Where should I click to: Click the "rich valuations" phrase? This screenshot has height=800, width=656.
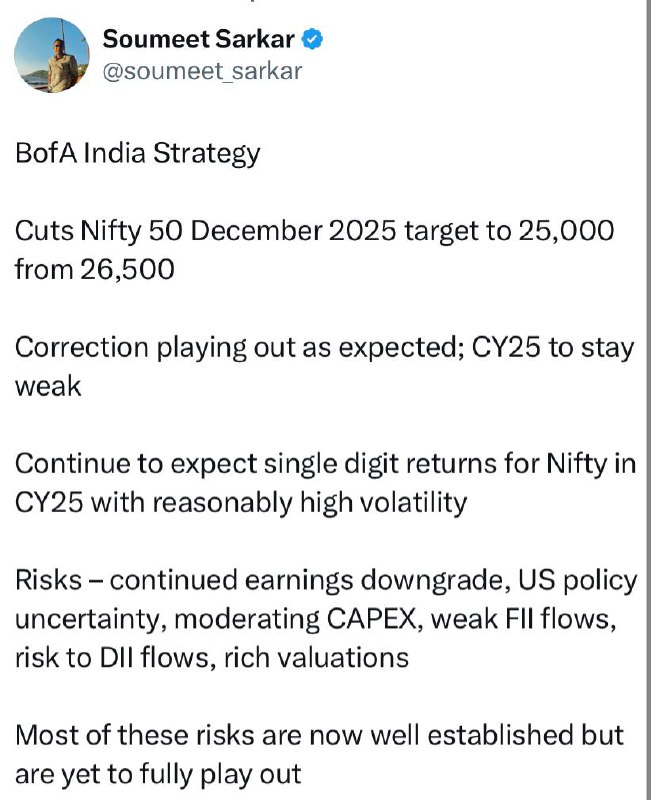click(x=316, y=658)
